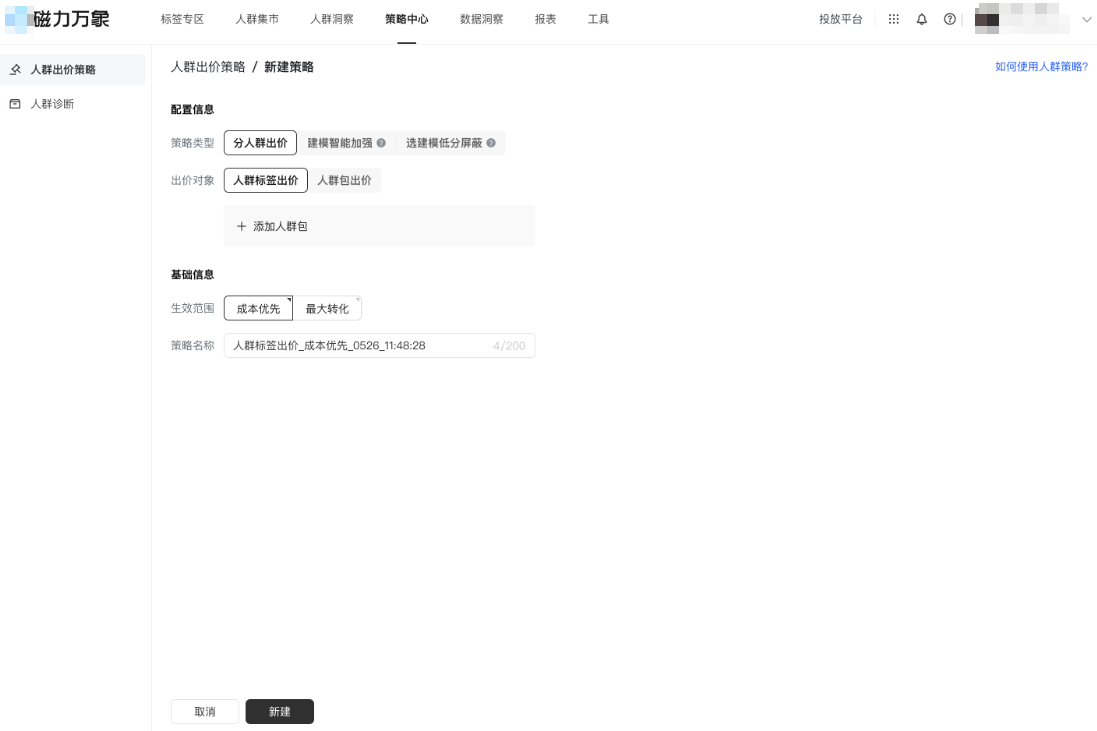This screenshot has width=1097, height=731.
Task: Click 人群诊断 sidebar icon
Action: [x=15, y=104]
